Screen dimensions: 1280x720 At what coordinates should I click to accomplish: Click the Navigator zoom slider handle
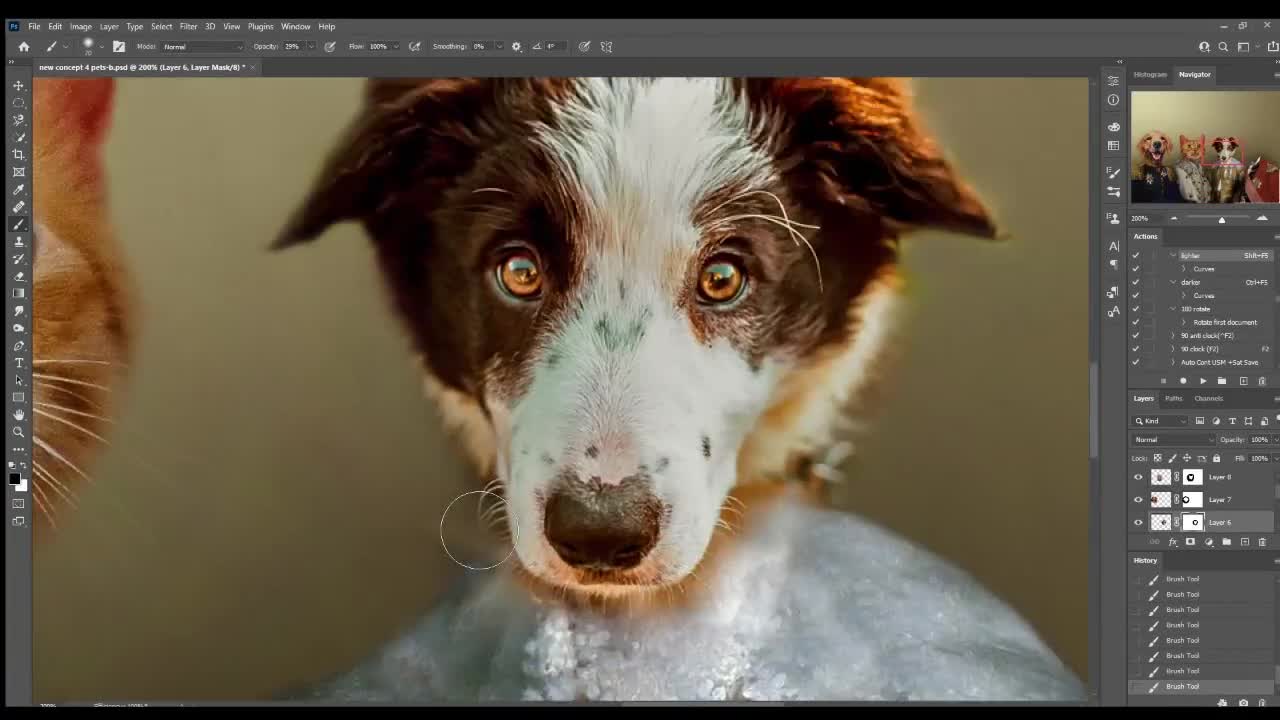click(x=1221, y=218)
